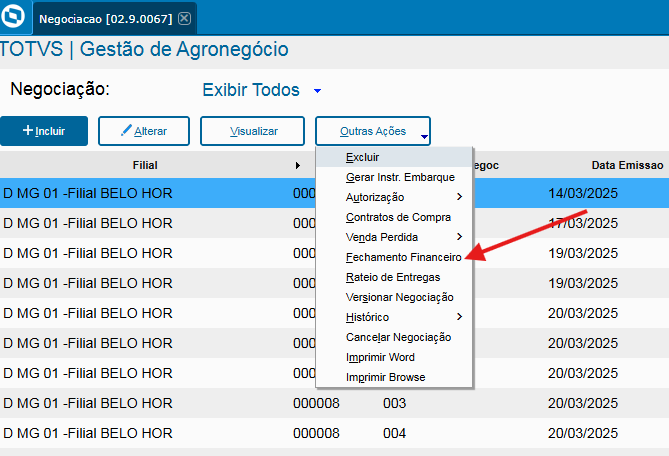Expand the Histórico submenu
Screen dimensions: 669x456
(394, 317)
